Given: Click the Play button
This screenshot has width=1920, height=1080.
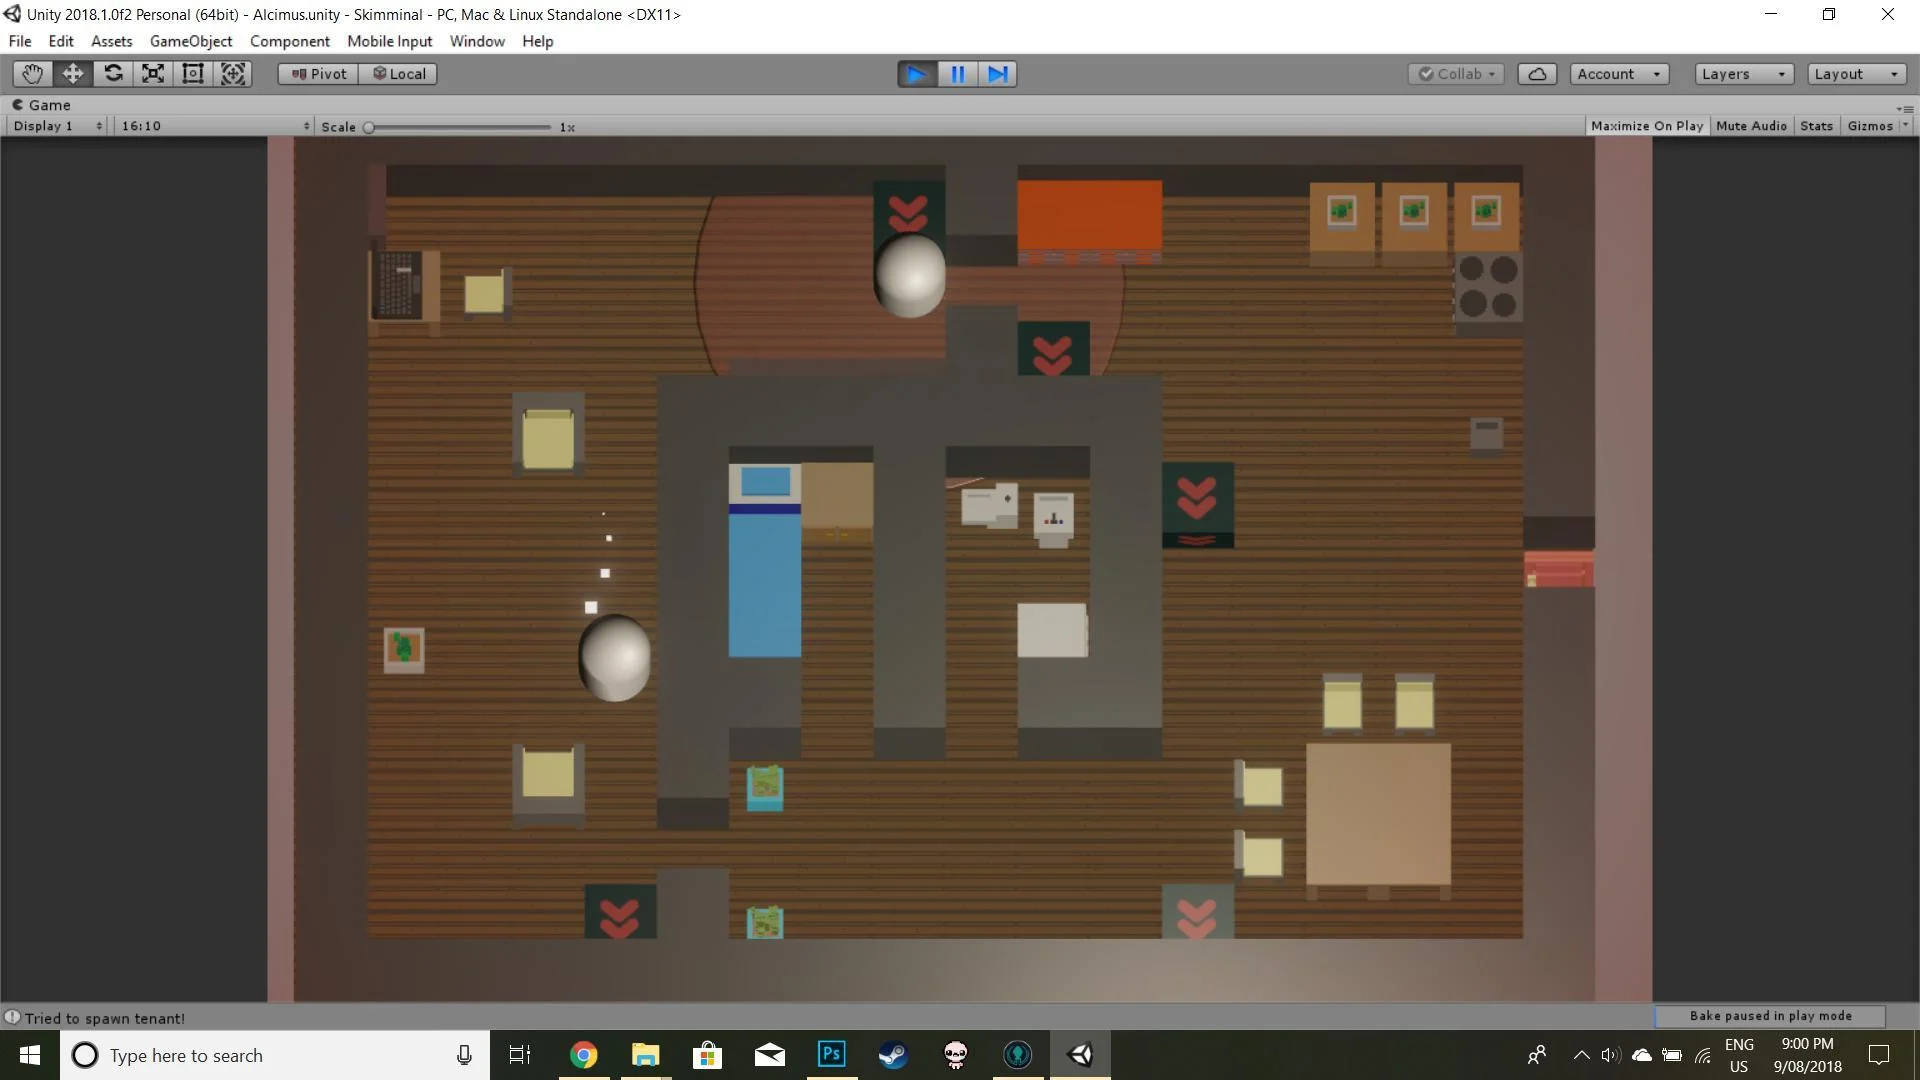Looking at the screenshot, I should [x=917, y=74].
